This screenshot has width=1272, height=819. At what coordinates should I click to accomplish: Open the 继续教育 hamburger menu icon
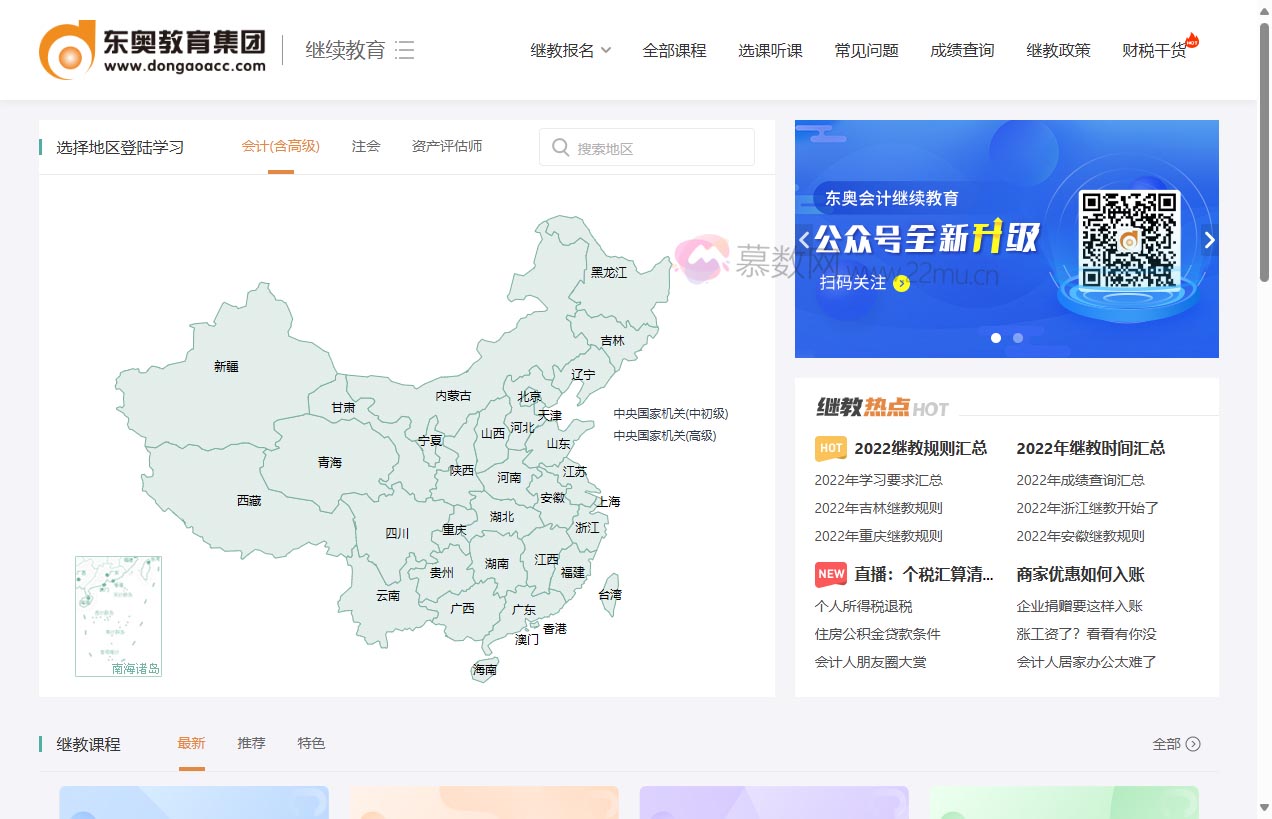(x=404, y=49)
